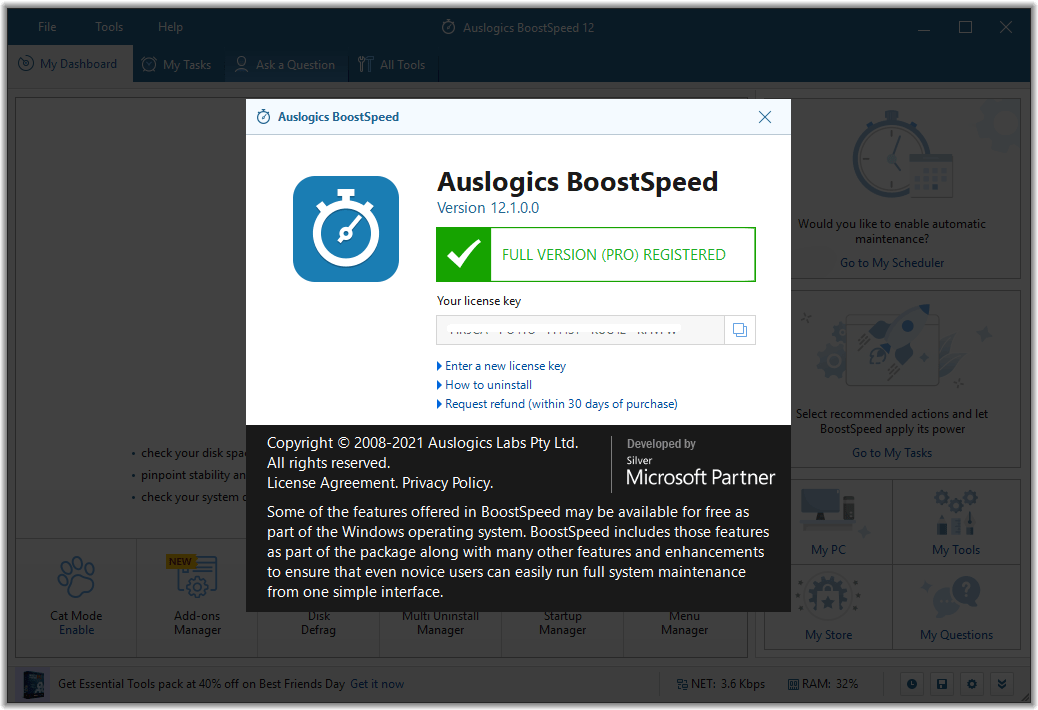Click the Essential Tools pack box icon
The height and width of the screenshot is (710, 1038).
[x=34, y=684]
